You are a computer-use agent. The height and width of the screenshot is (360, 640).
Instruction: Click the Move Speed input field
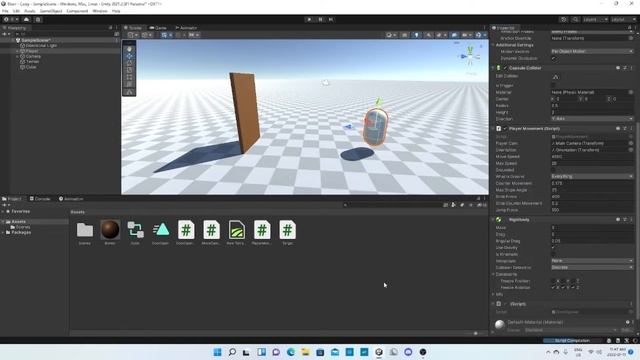point(592,157)
